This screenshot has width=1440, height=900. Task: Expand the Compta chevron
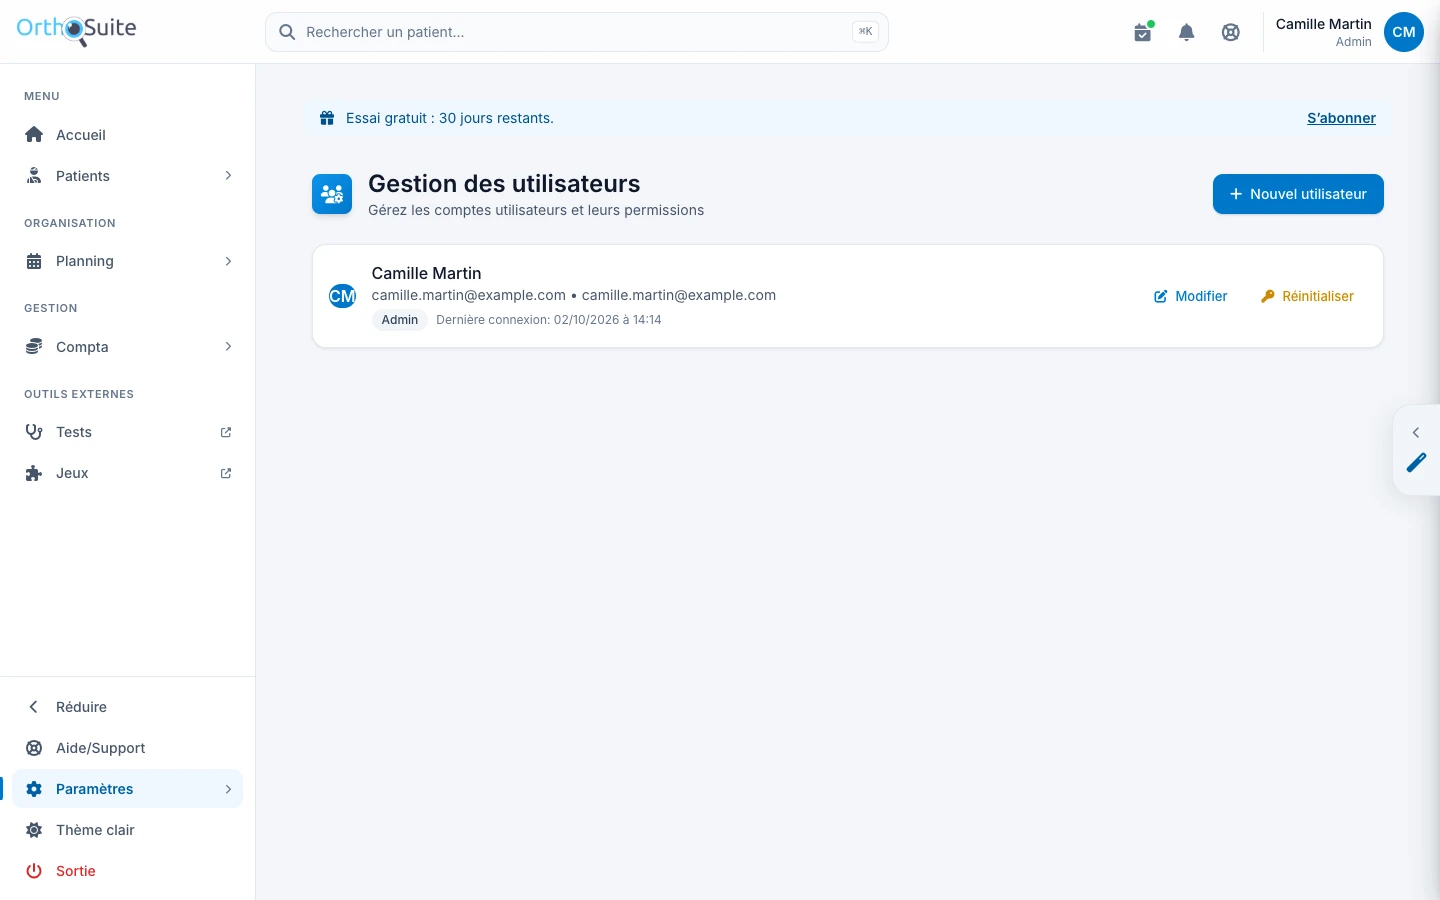(228, 347)
